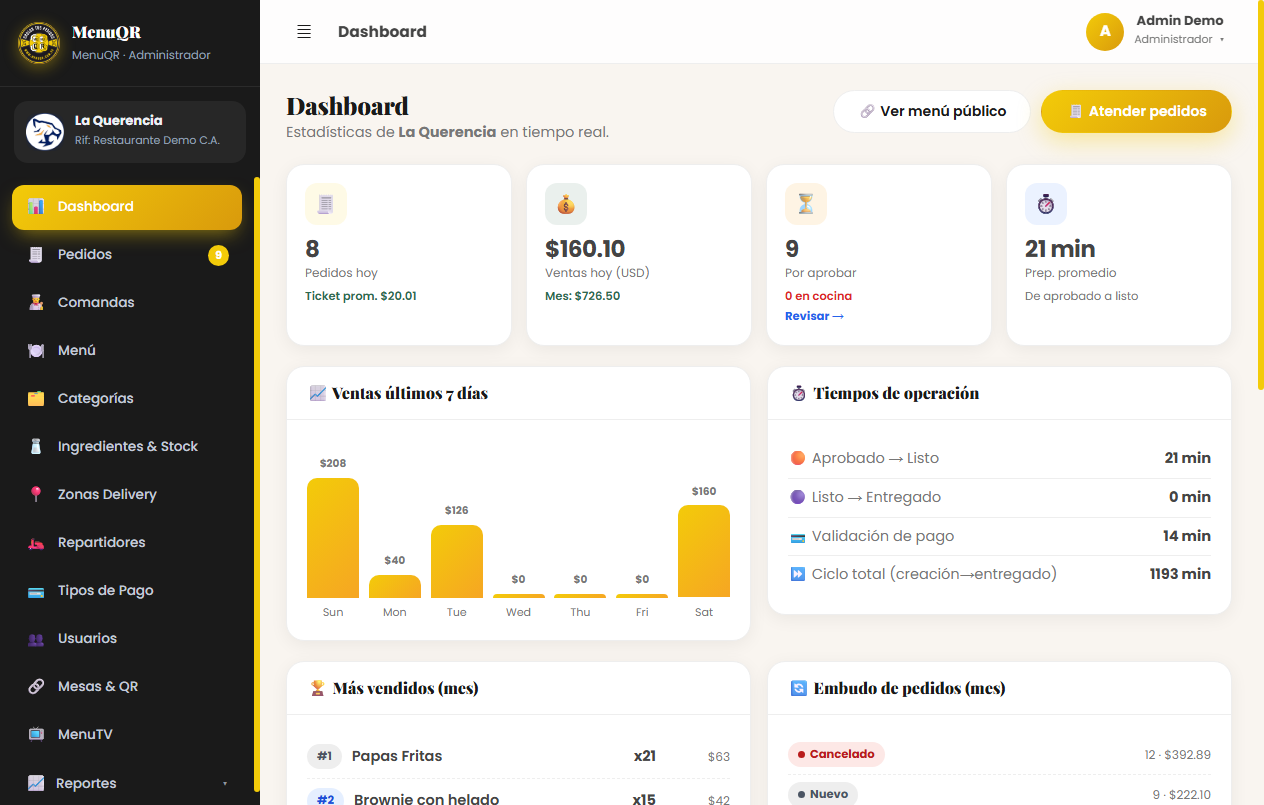Click the chart icon beside Ventas últimos 7 días
Viewport: 1264px width, 805px height.
point(318,393)
